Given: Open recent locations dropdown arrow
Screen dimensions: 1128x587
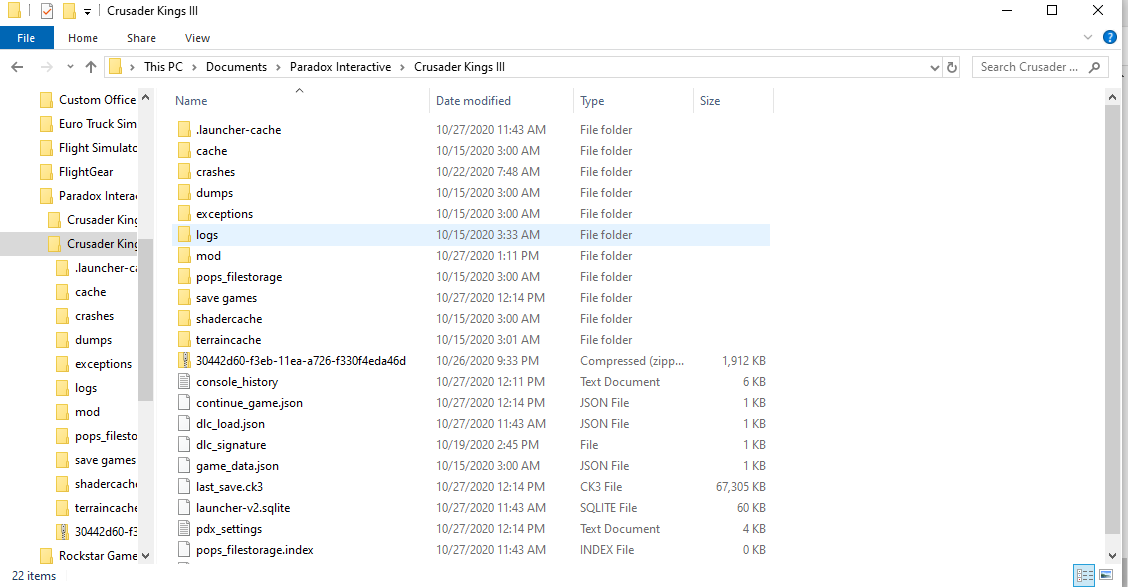Looking at the screenshot, I should 68,67.
